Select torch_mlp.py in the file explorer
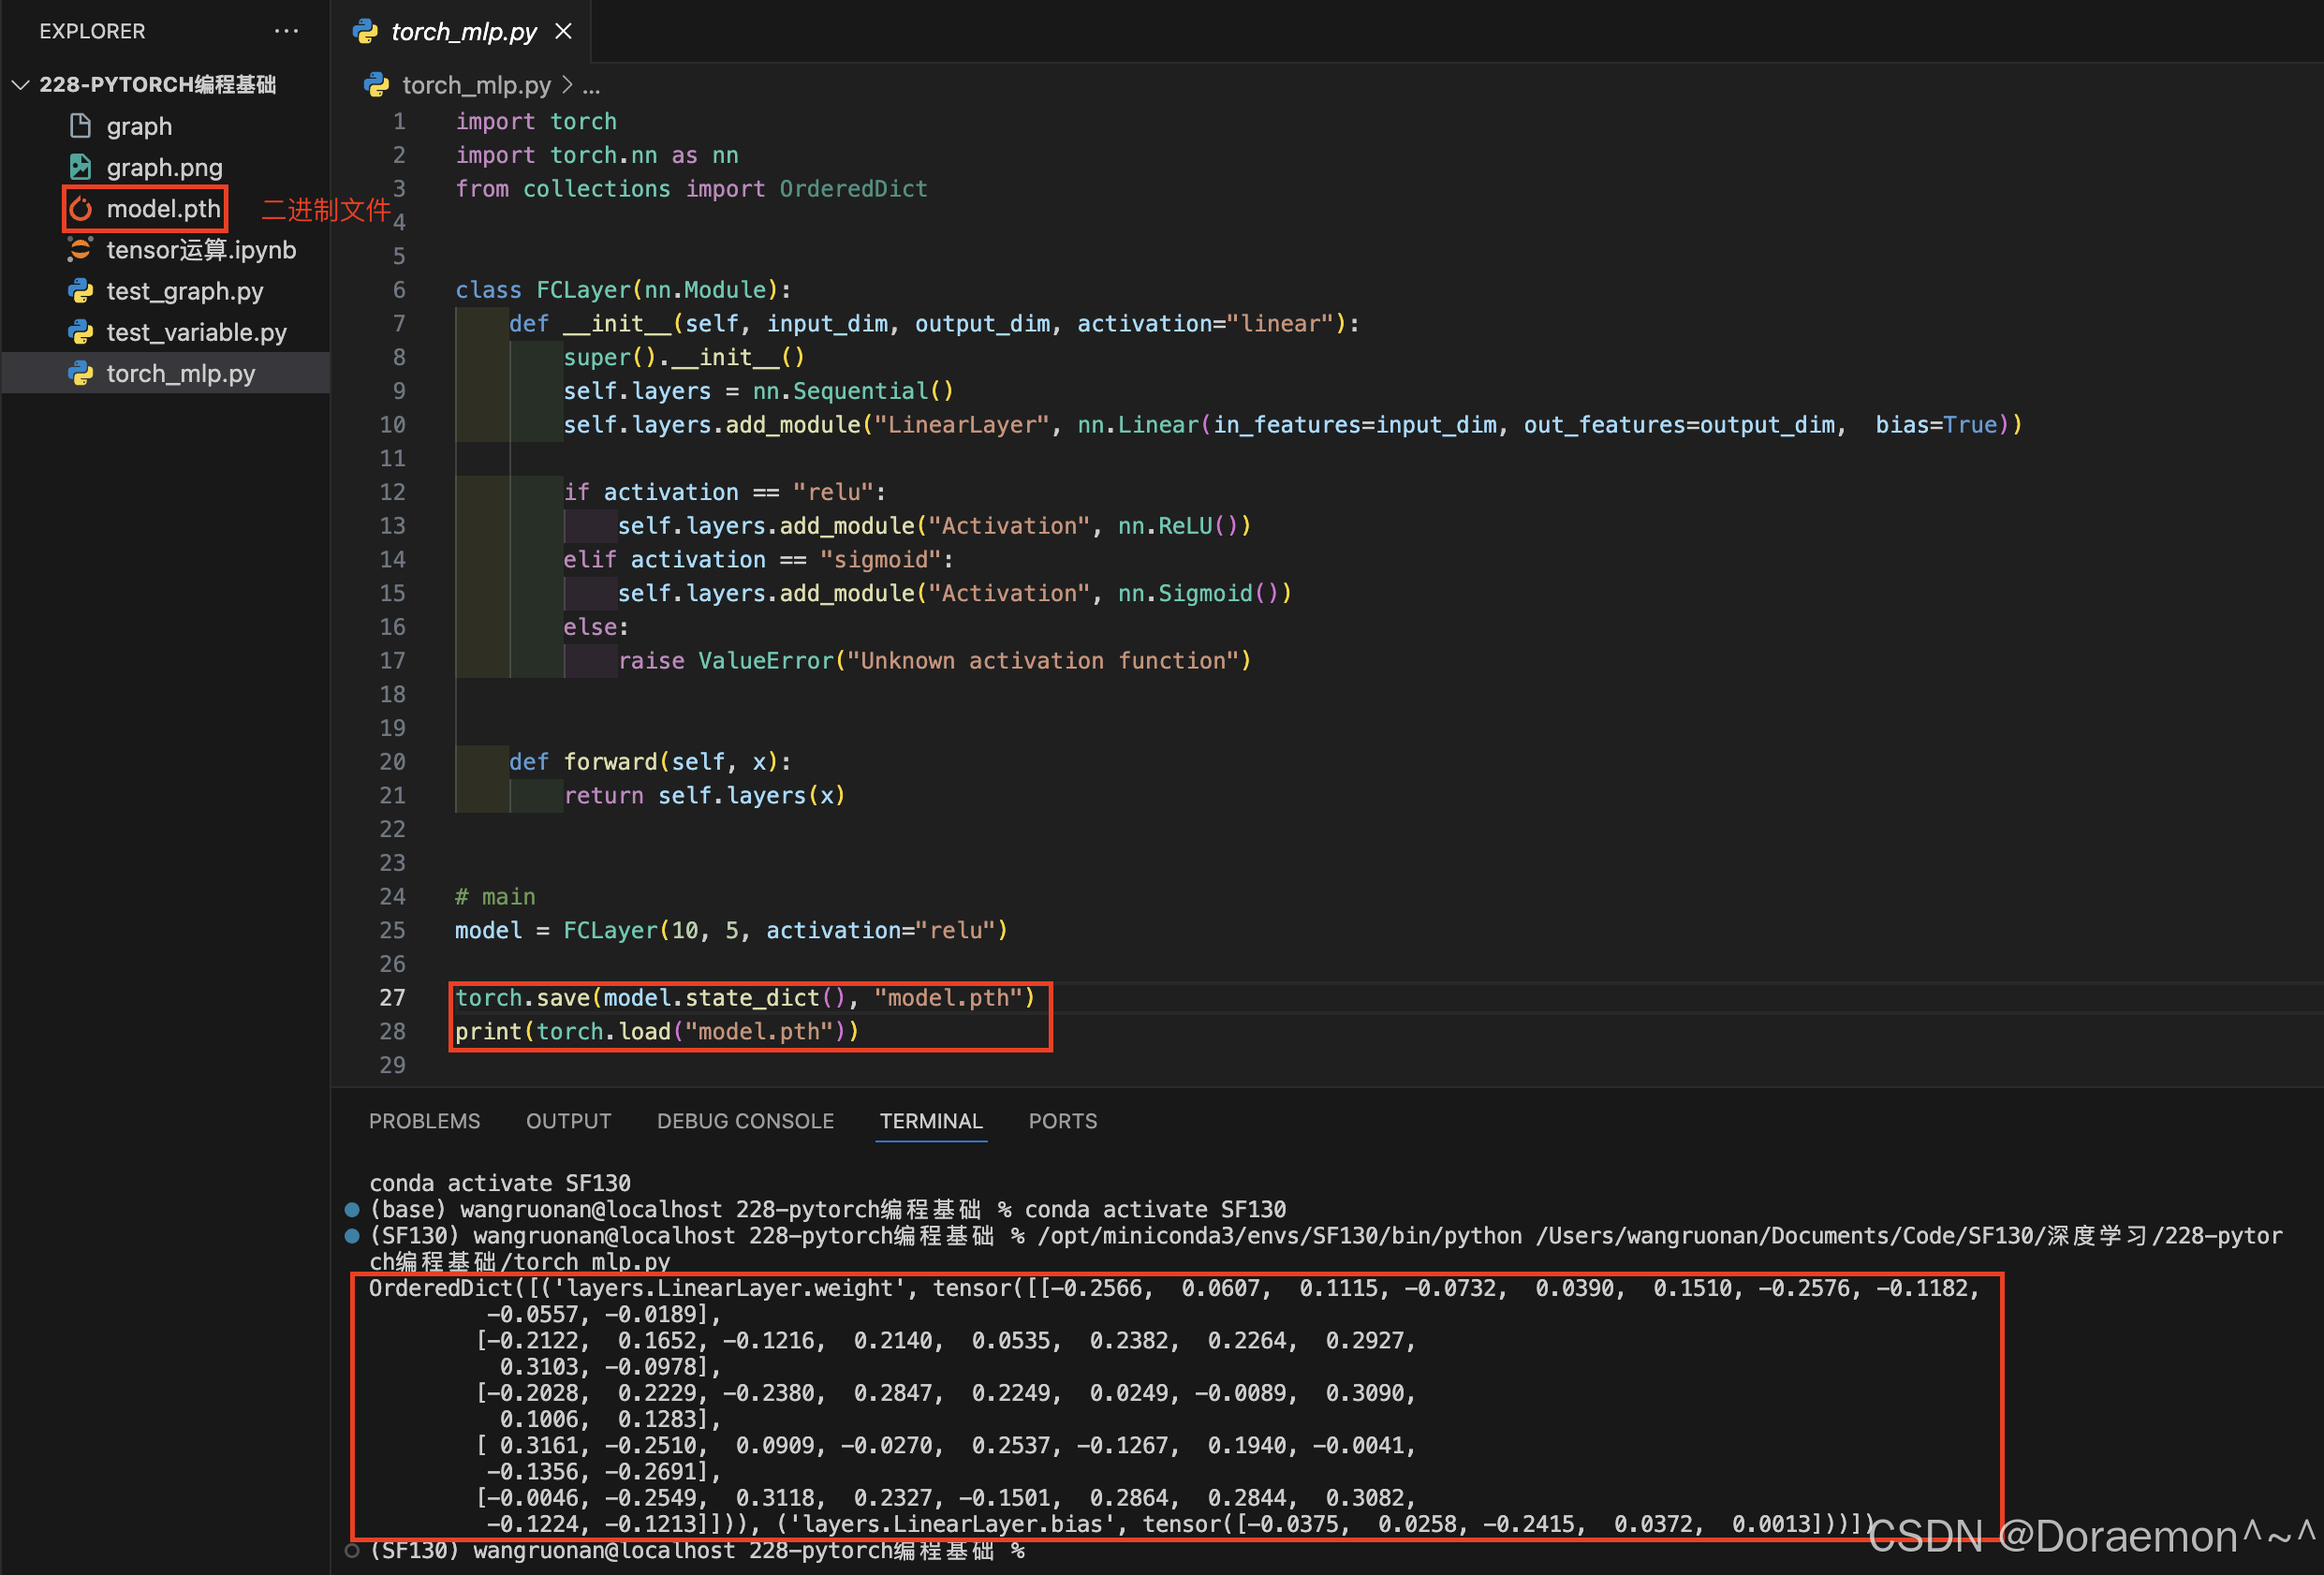This screenshot has width=2324, height=1575. pos(180,374)
